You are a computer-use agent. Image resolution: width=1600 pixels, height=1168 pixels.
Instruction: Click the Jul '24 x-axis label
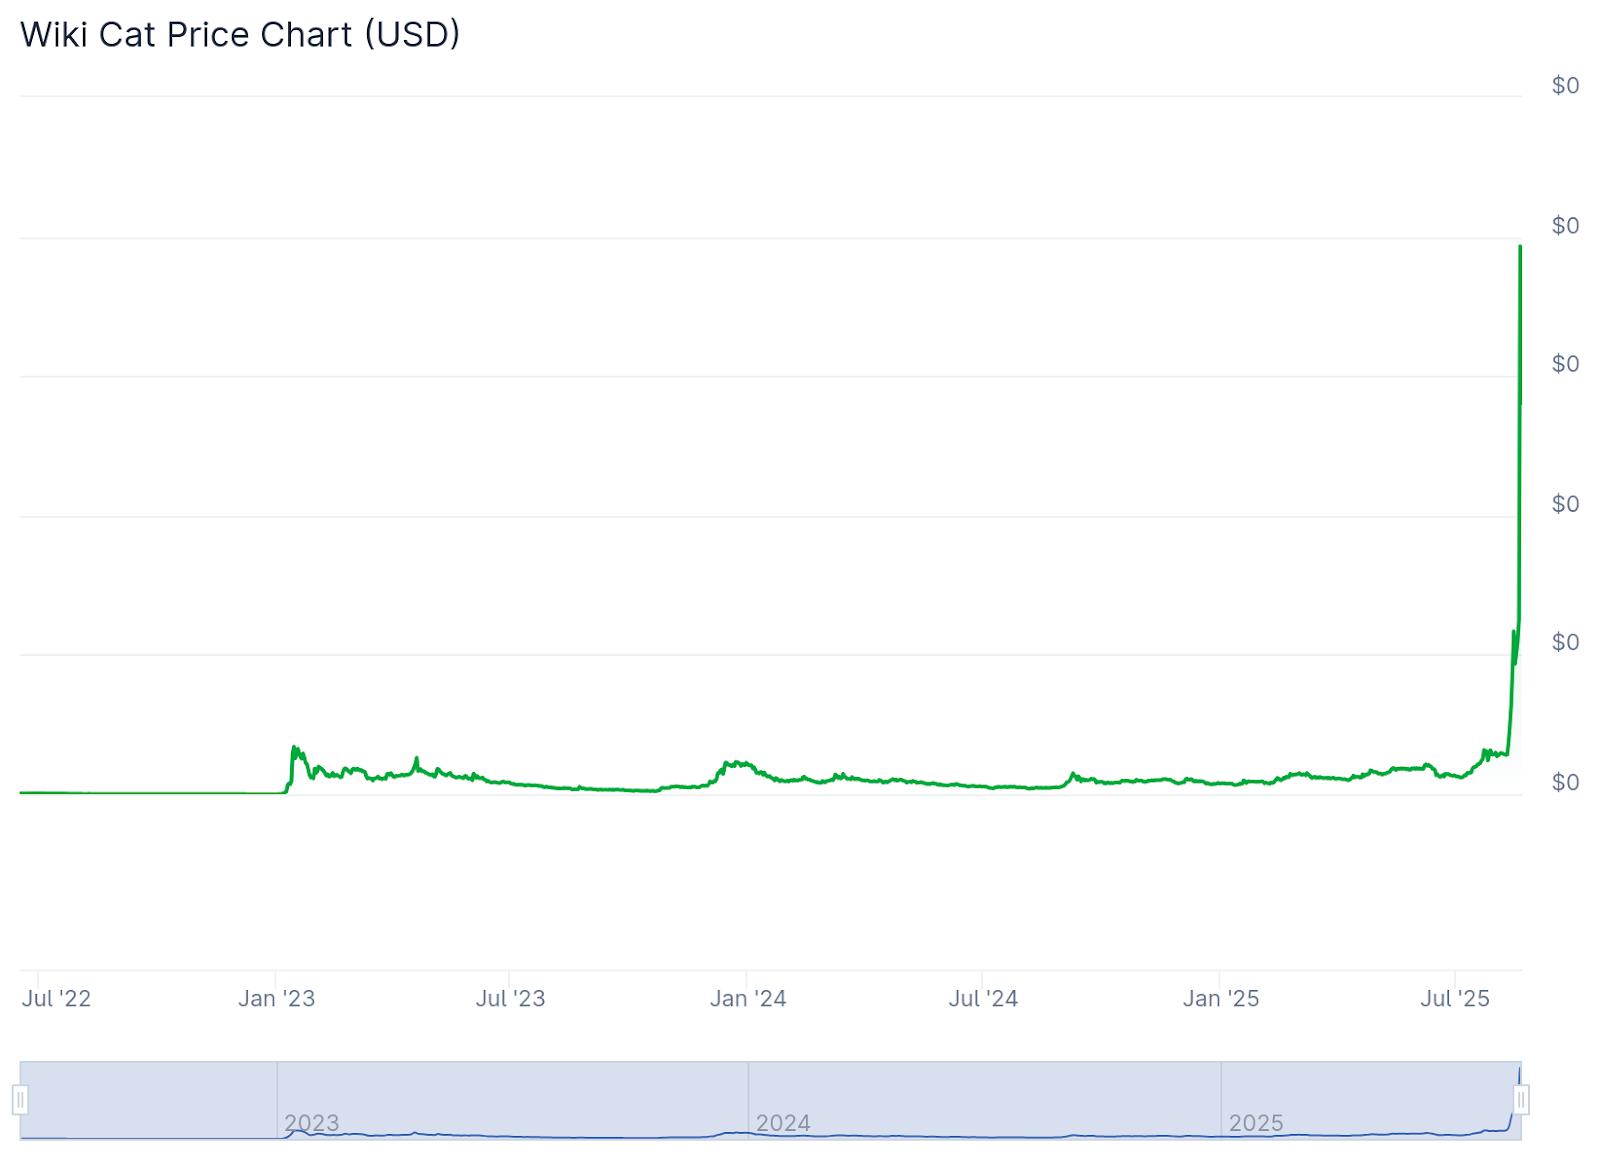click(983, 998)
